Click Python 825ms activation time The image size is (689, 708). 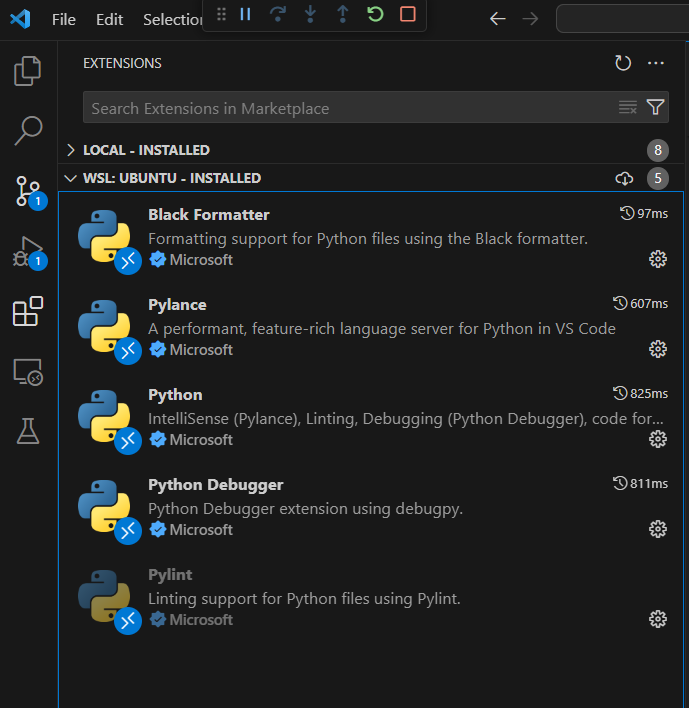pos(640,393)
